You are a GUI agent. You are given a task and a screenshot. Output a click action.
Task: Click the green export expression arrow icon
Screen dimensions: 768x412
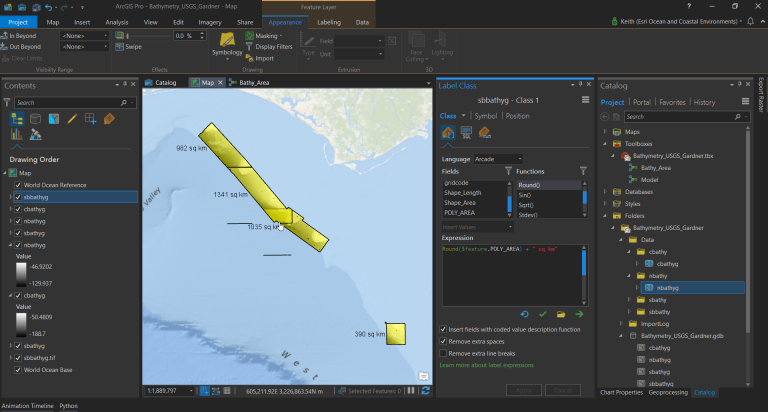pos(579,314)
